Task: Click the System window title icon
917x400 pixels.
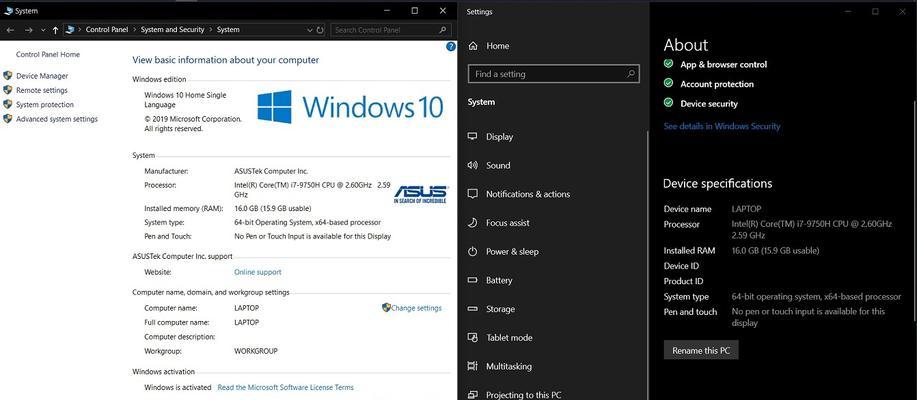Action: tap(8, 11)
